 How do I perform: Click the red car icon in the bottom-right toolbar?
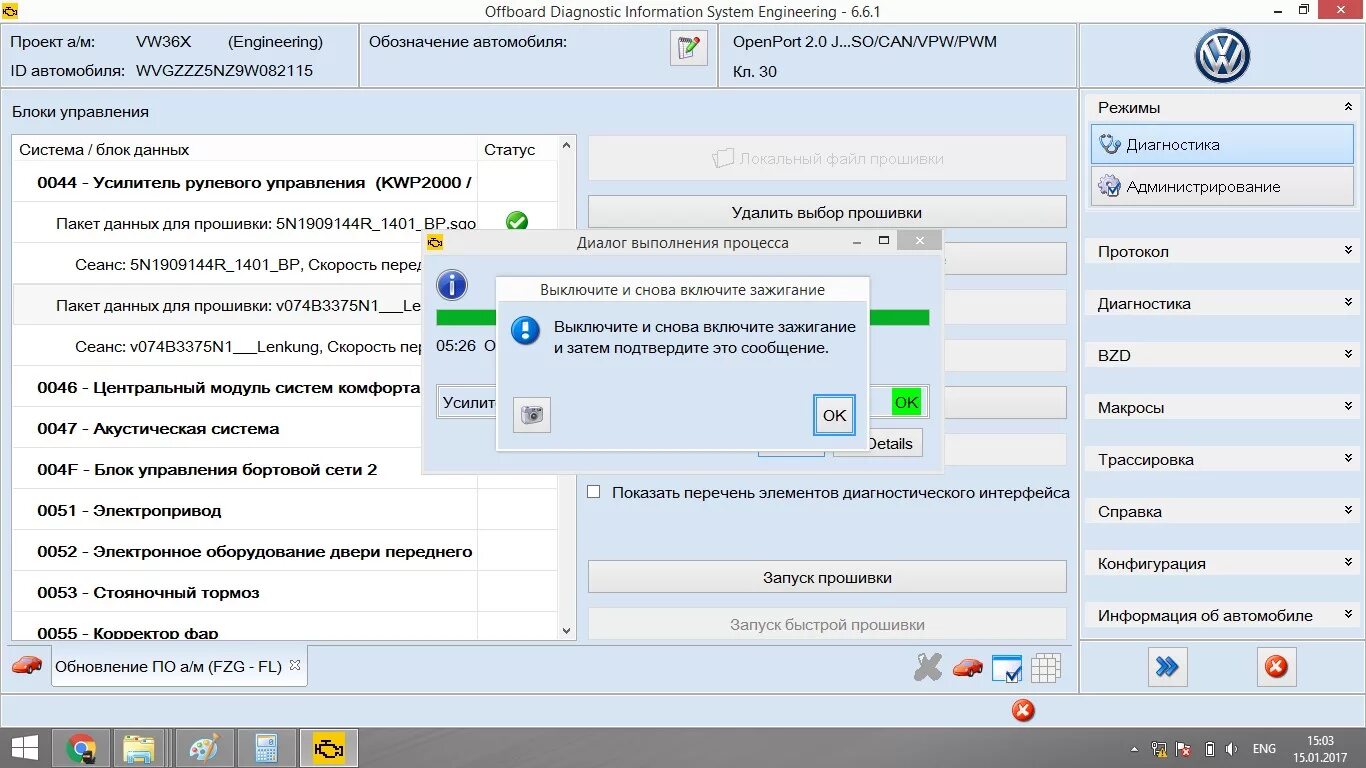(x=967, y=667)
